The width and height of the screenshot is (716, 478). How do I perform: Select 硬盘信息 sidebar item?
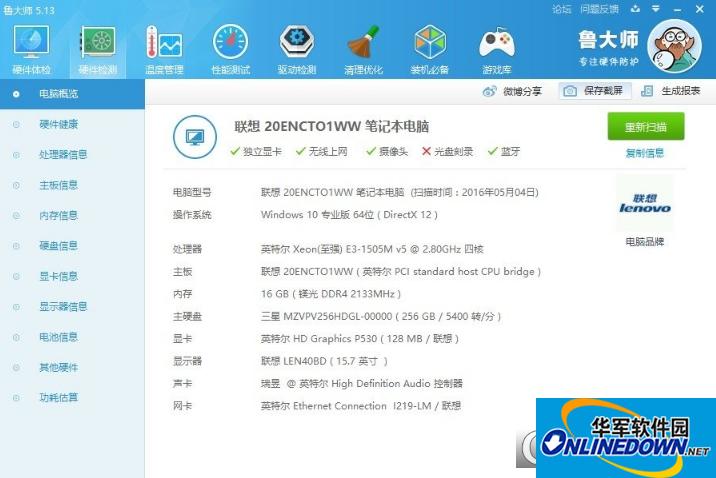[x=72, y=246]
